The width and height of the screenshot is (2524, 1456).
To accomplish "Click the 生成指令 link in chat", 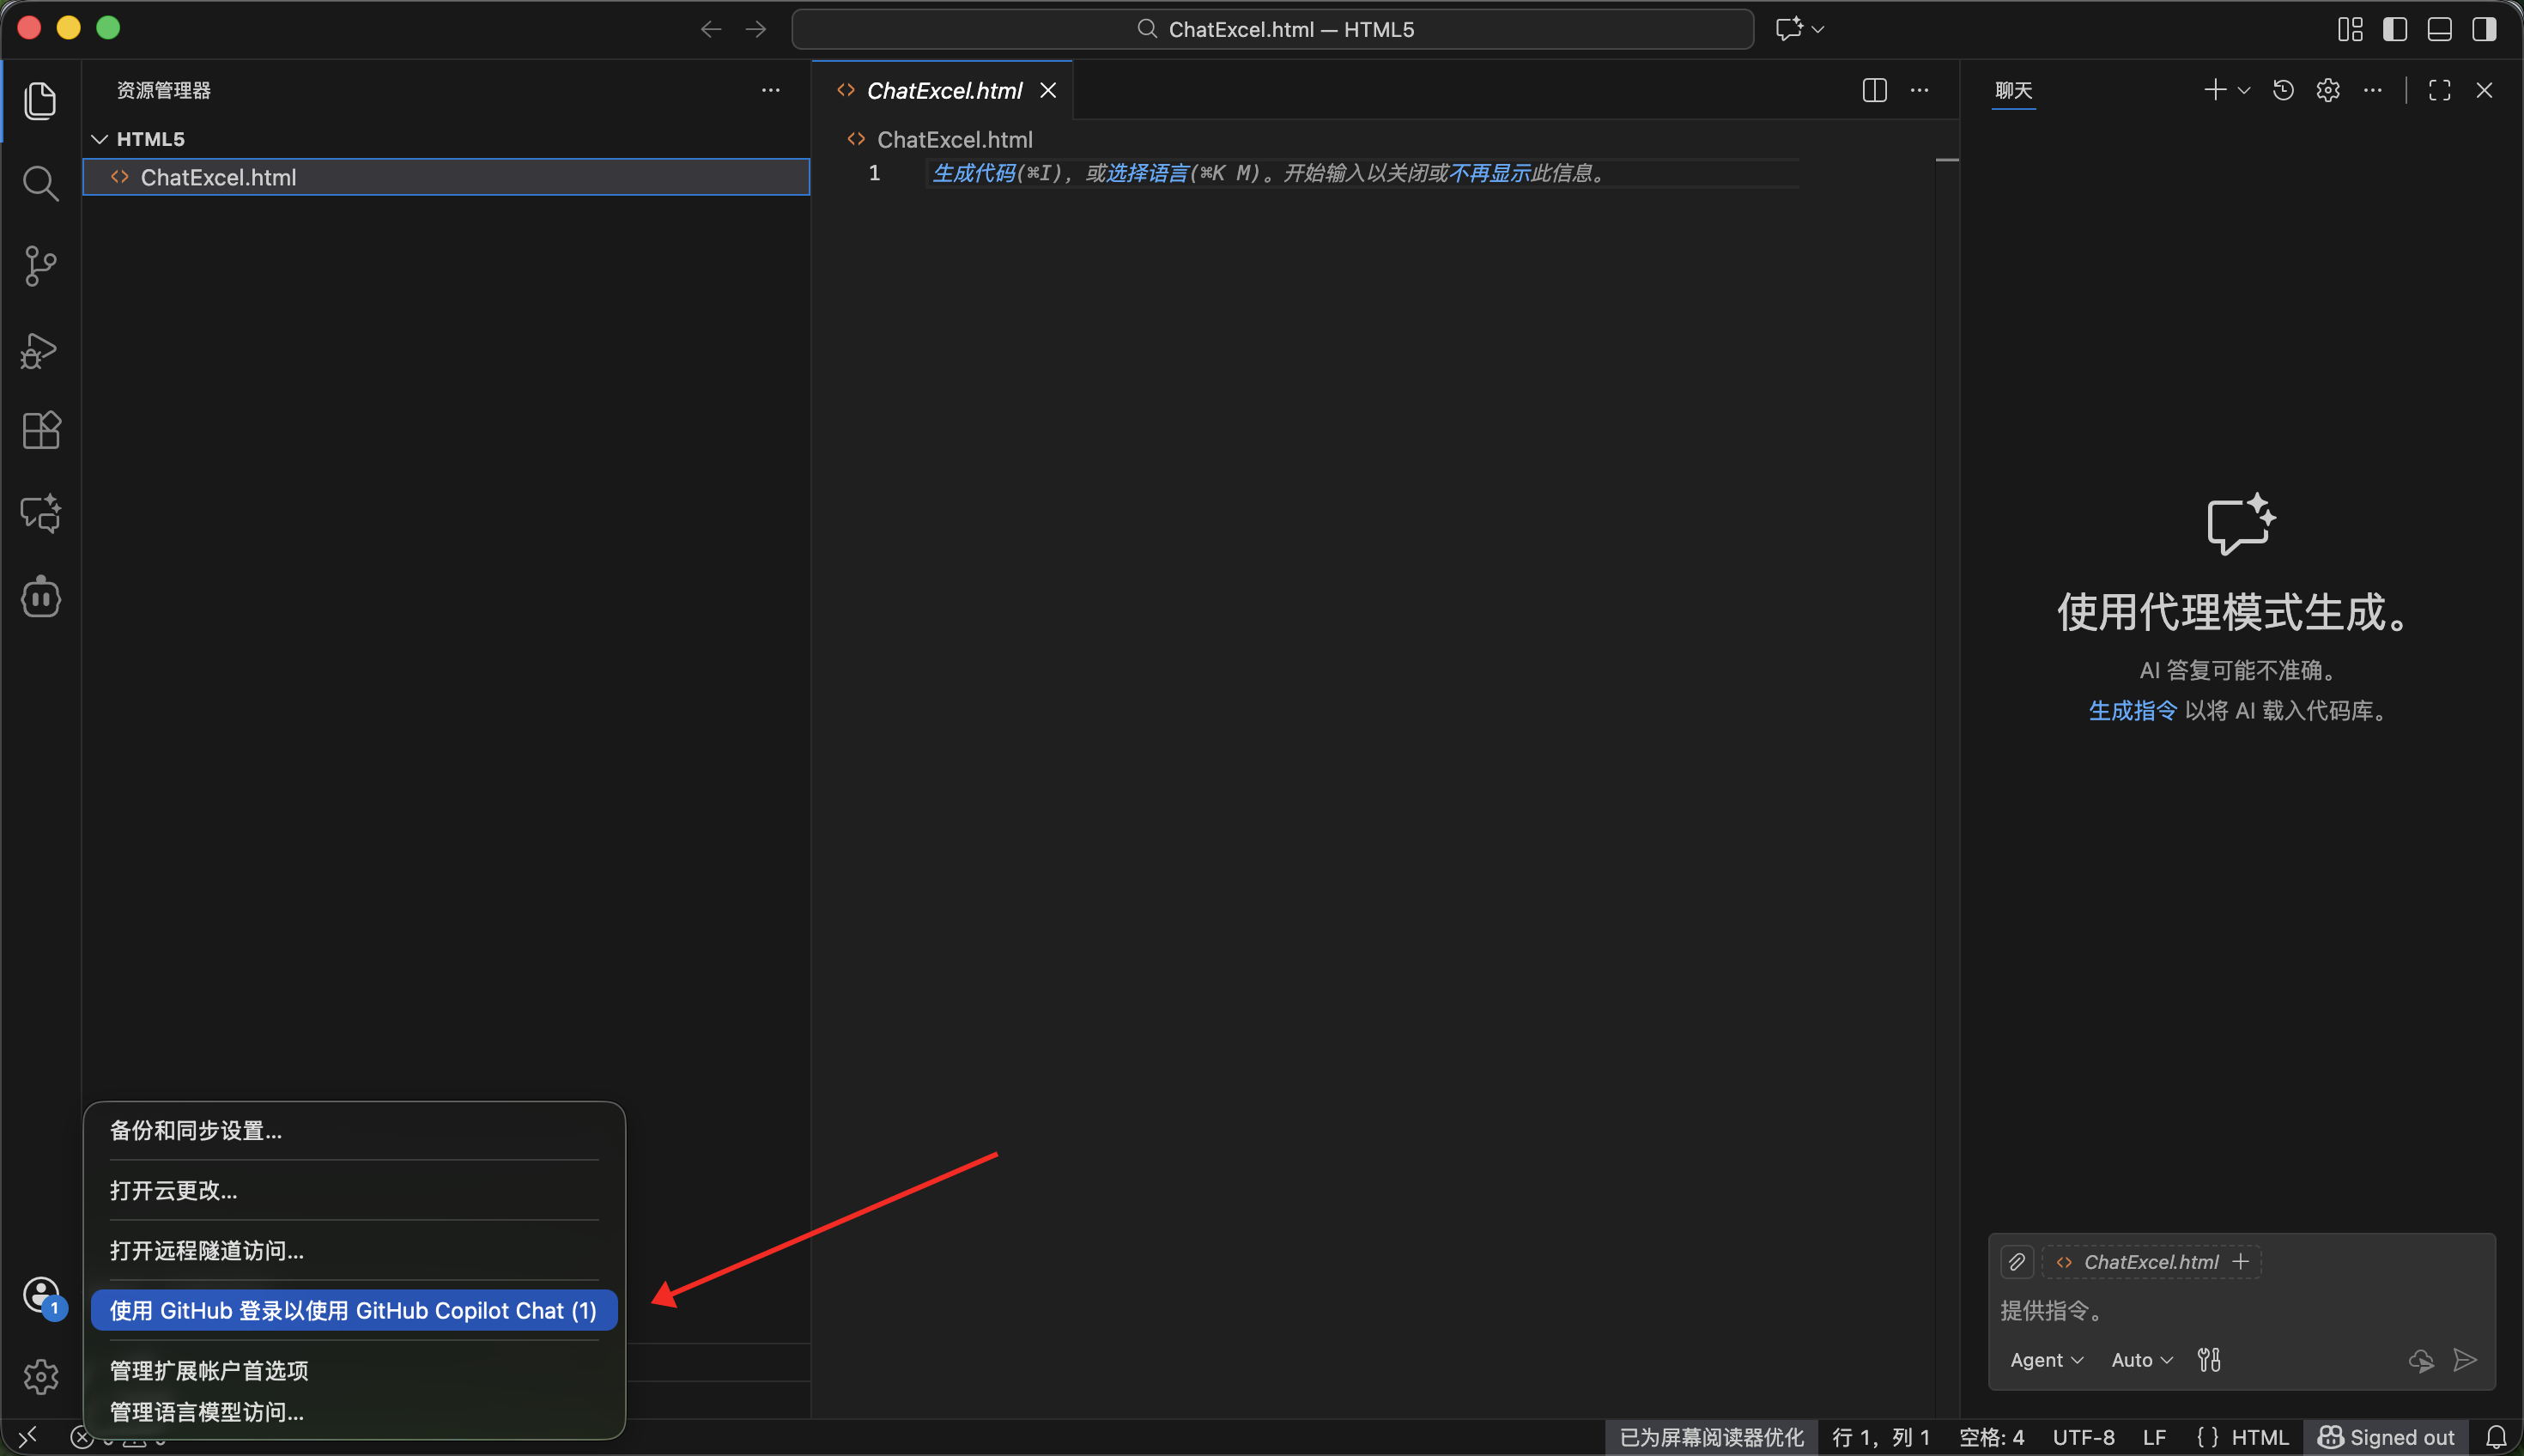I will (2132, 710).
